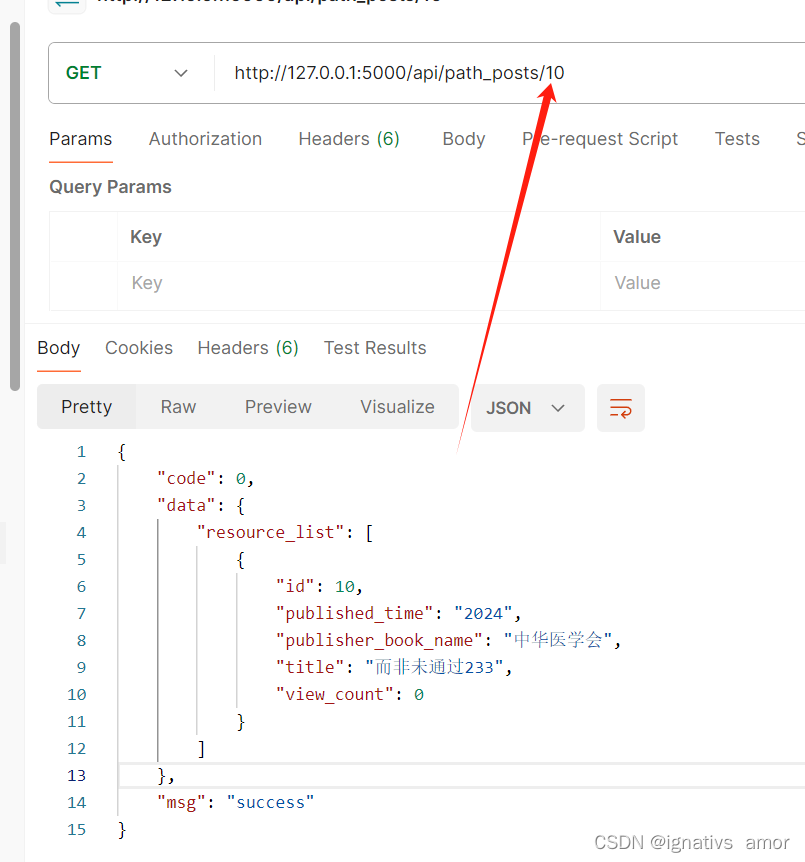Click the "id" key on line 6
Viewport: 805px width, 862px height.
(295, 586)
